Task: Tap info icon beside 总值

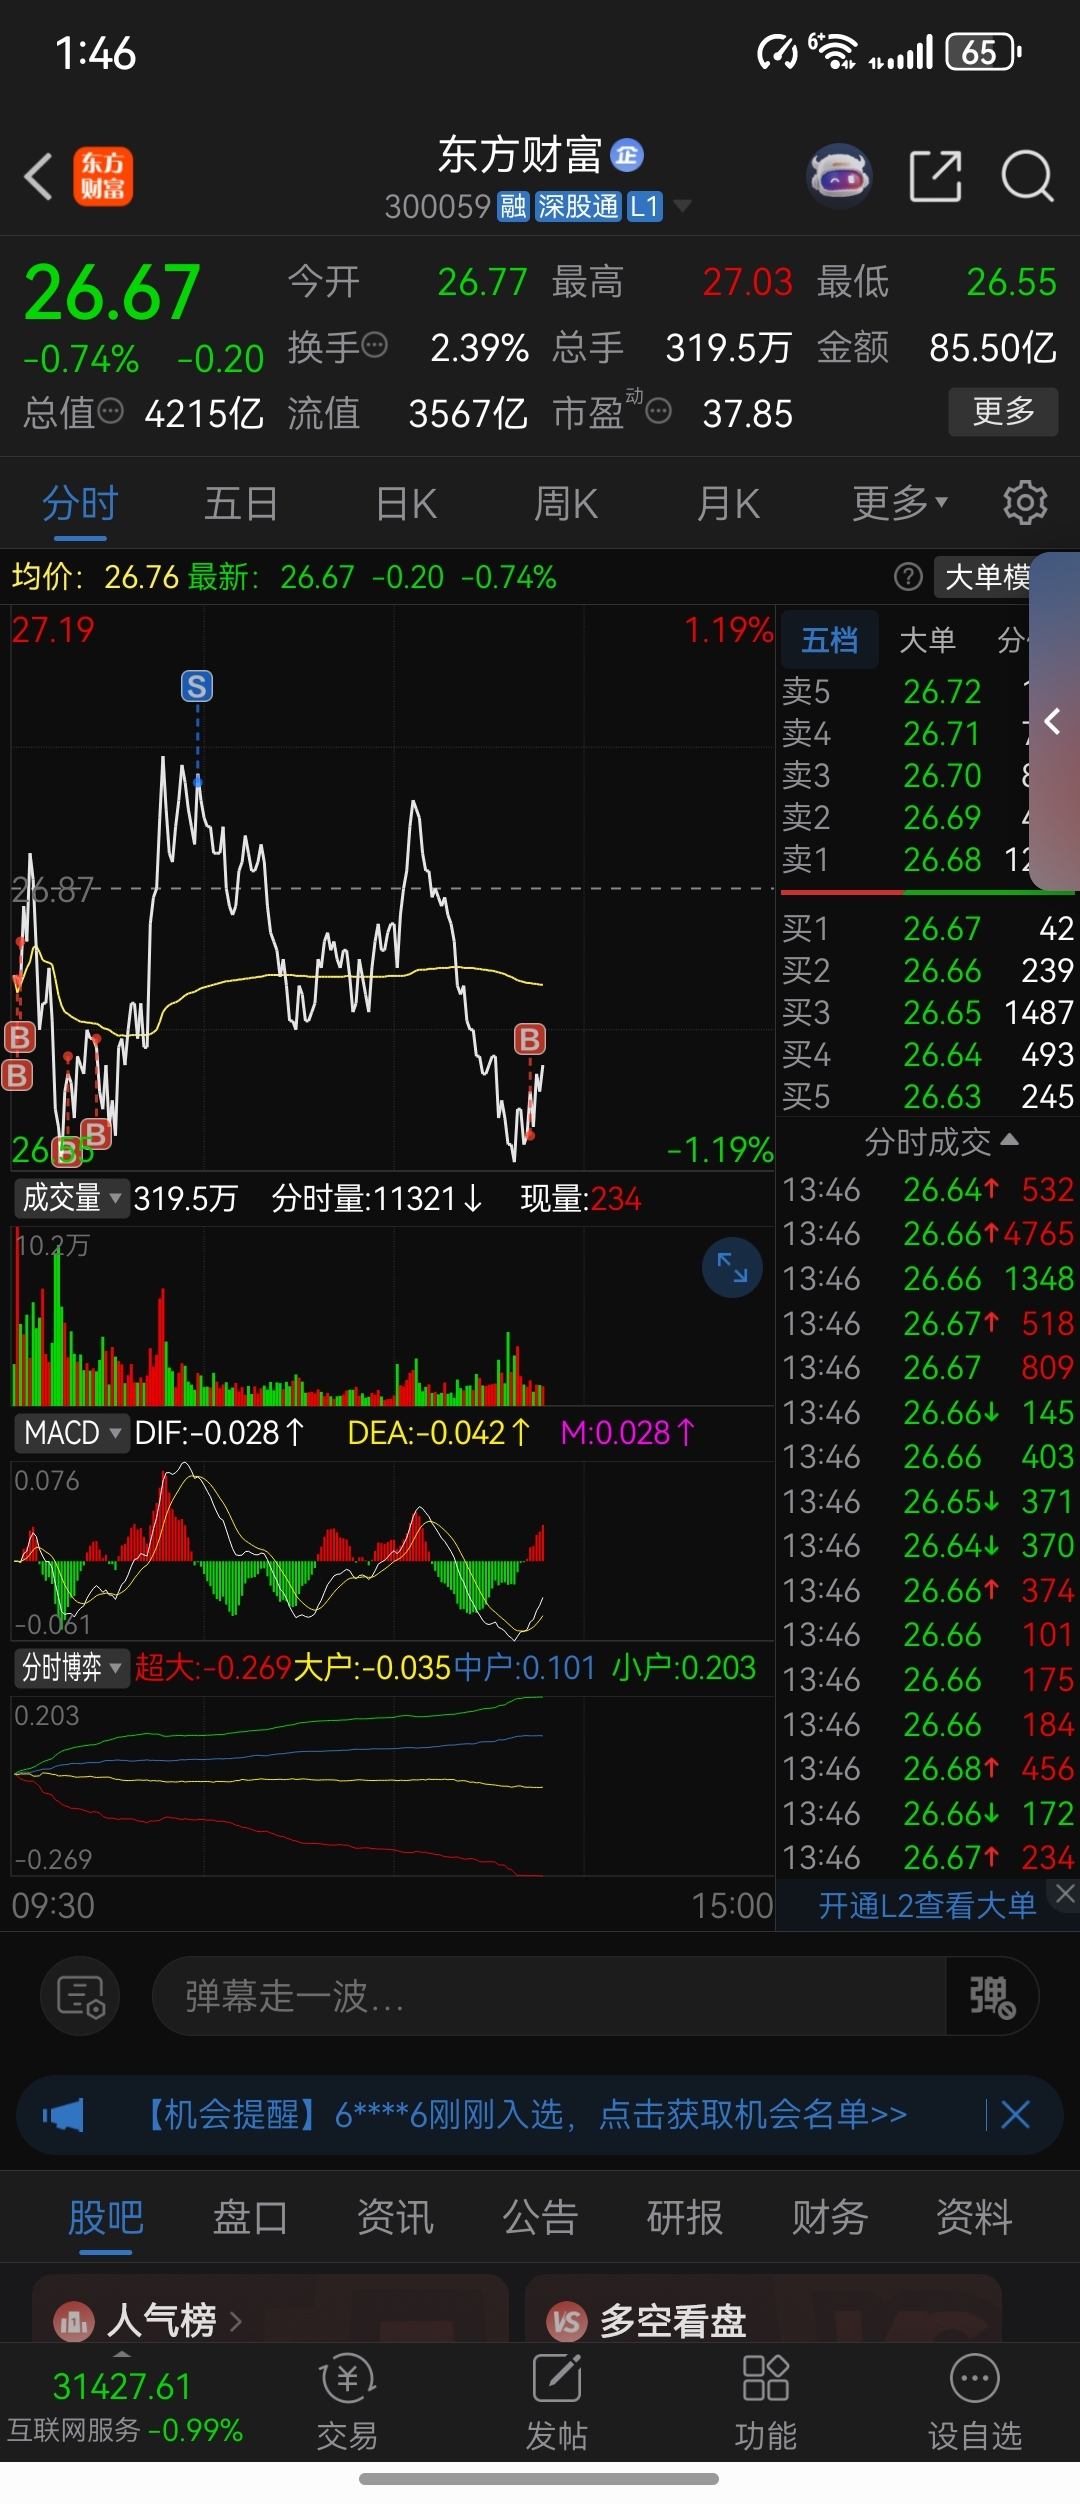Action: point(111,411)
